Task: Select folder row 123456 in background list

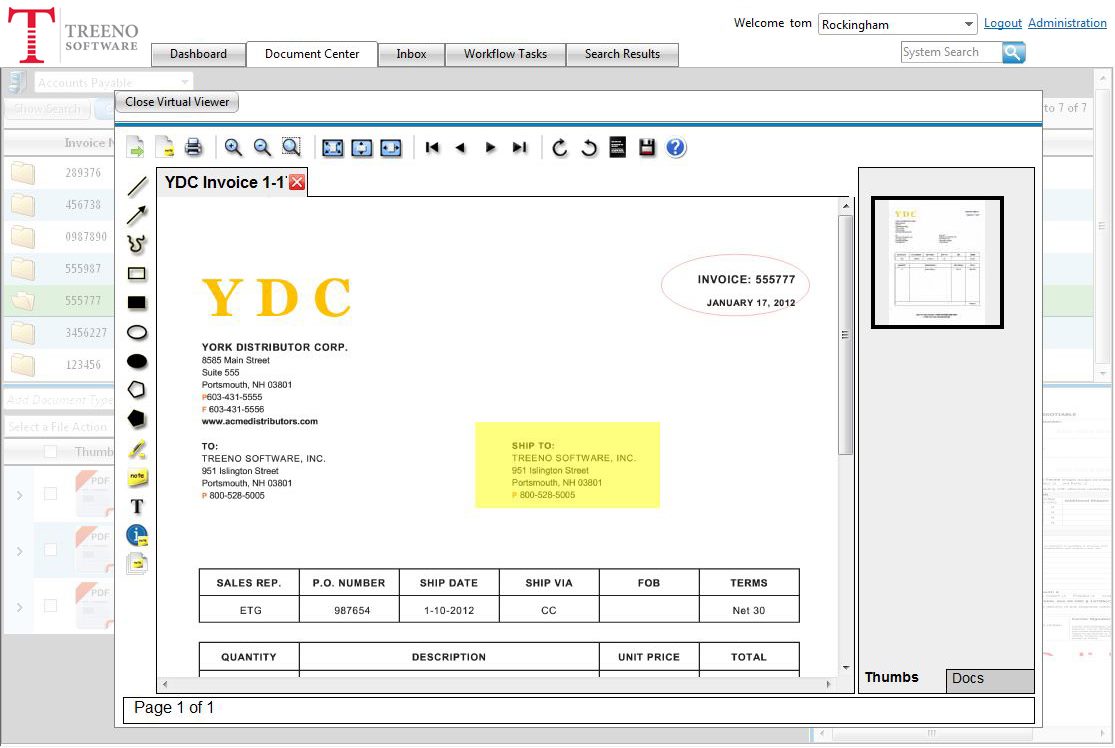Action: [60, 365]
